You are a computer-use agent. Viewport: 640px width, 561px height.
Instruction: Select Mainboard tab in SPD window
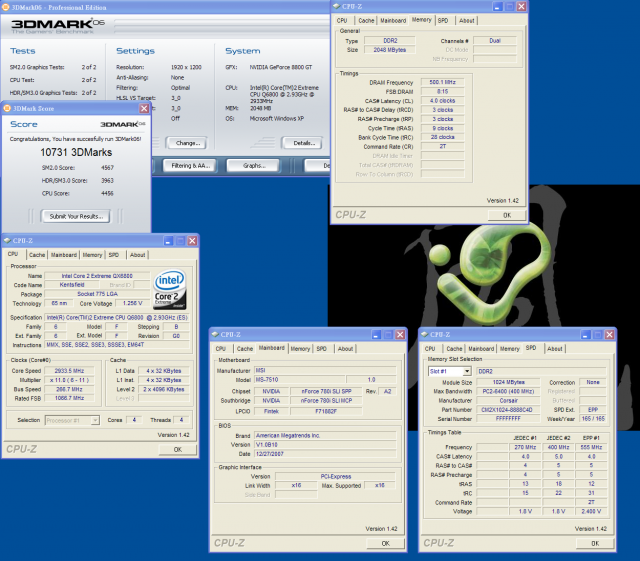click(x=481, y=349)
